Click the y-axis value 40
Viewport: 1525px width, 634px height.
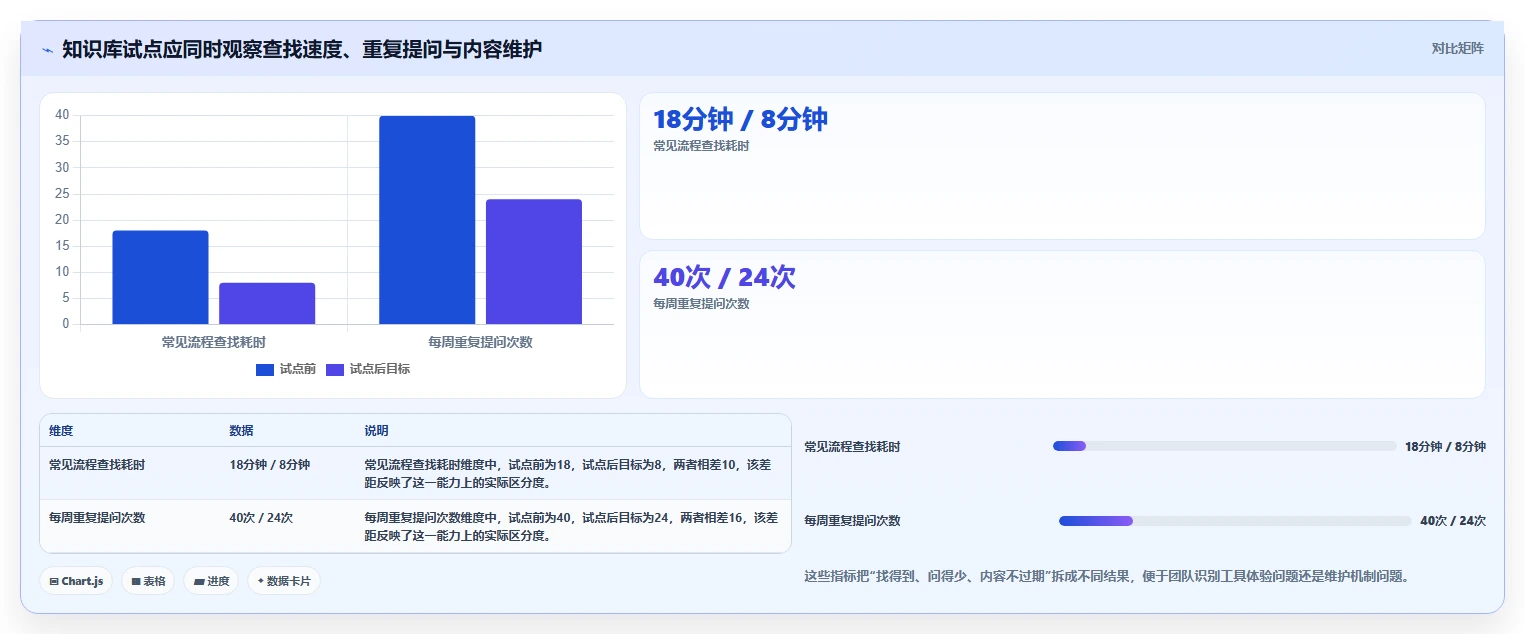pos(62,115)
